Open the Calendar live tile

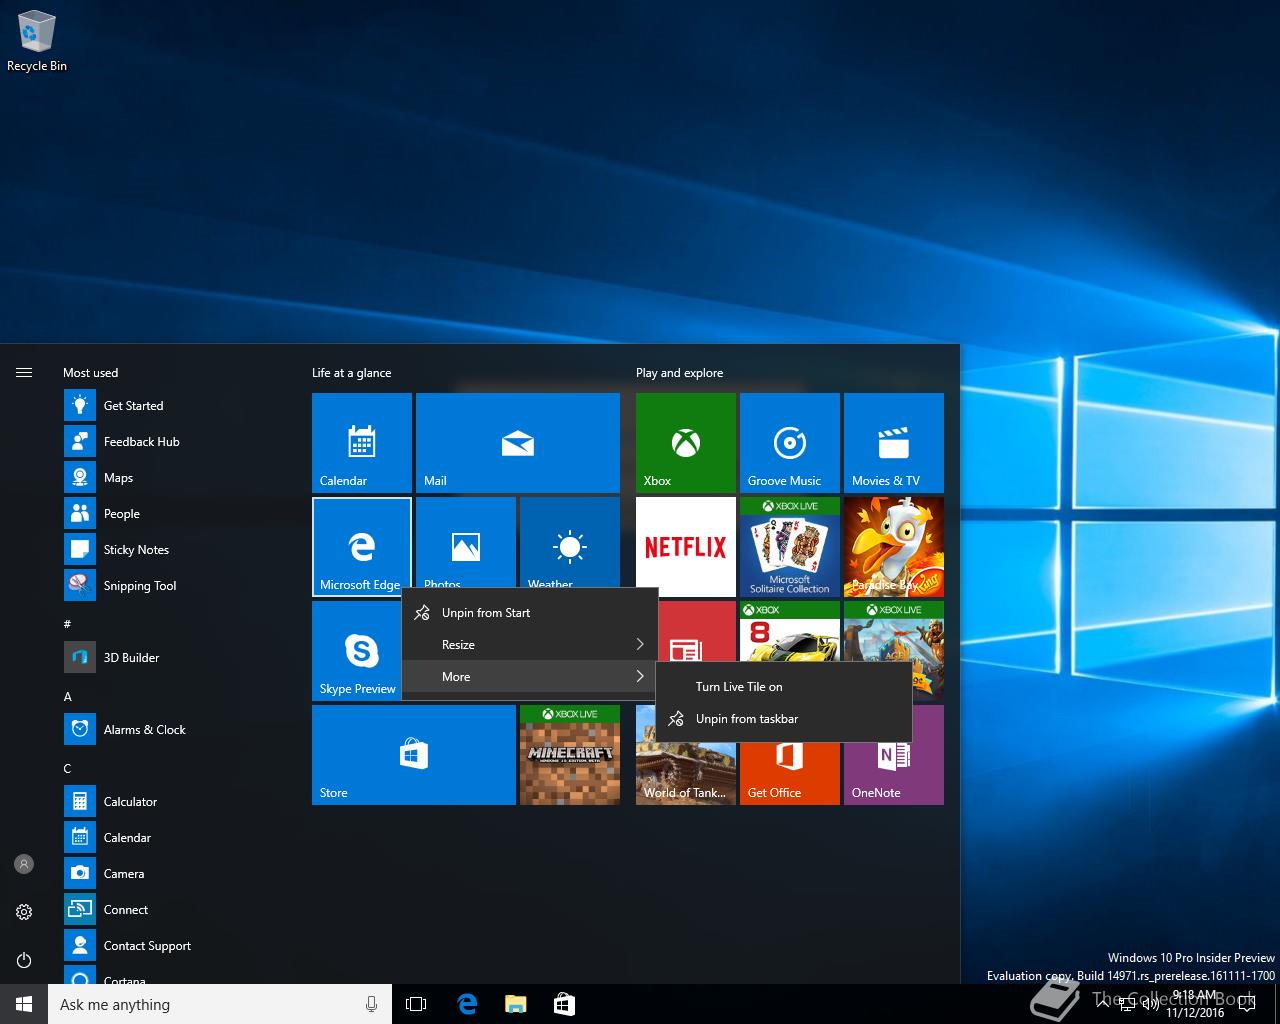(x=362, y=443)
